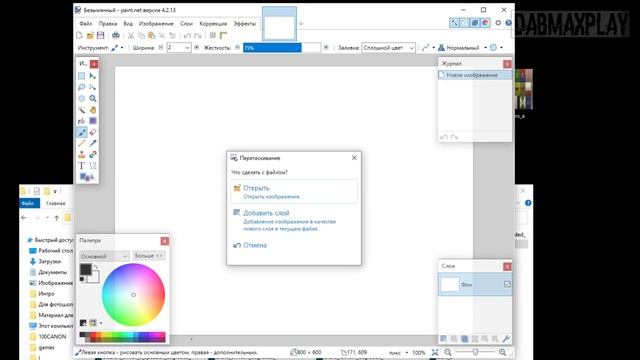
Task: Open the Правка menu
Action: (x=108, y=24)
